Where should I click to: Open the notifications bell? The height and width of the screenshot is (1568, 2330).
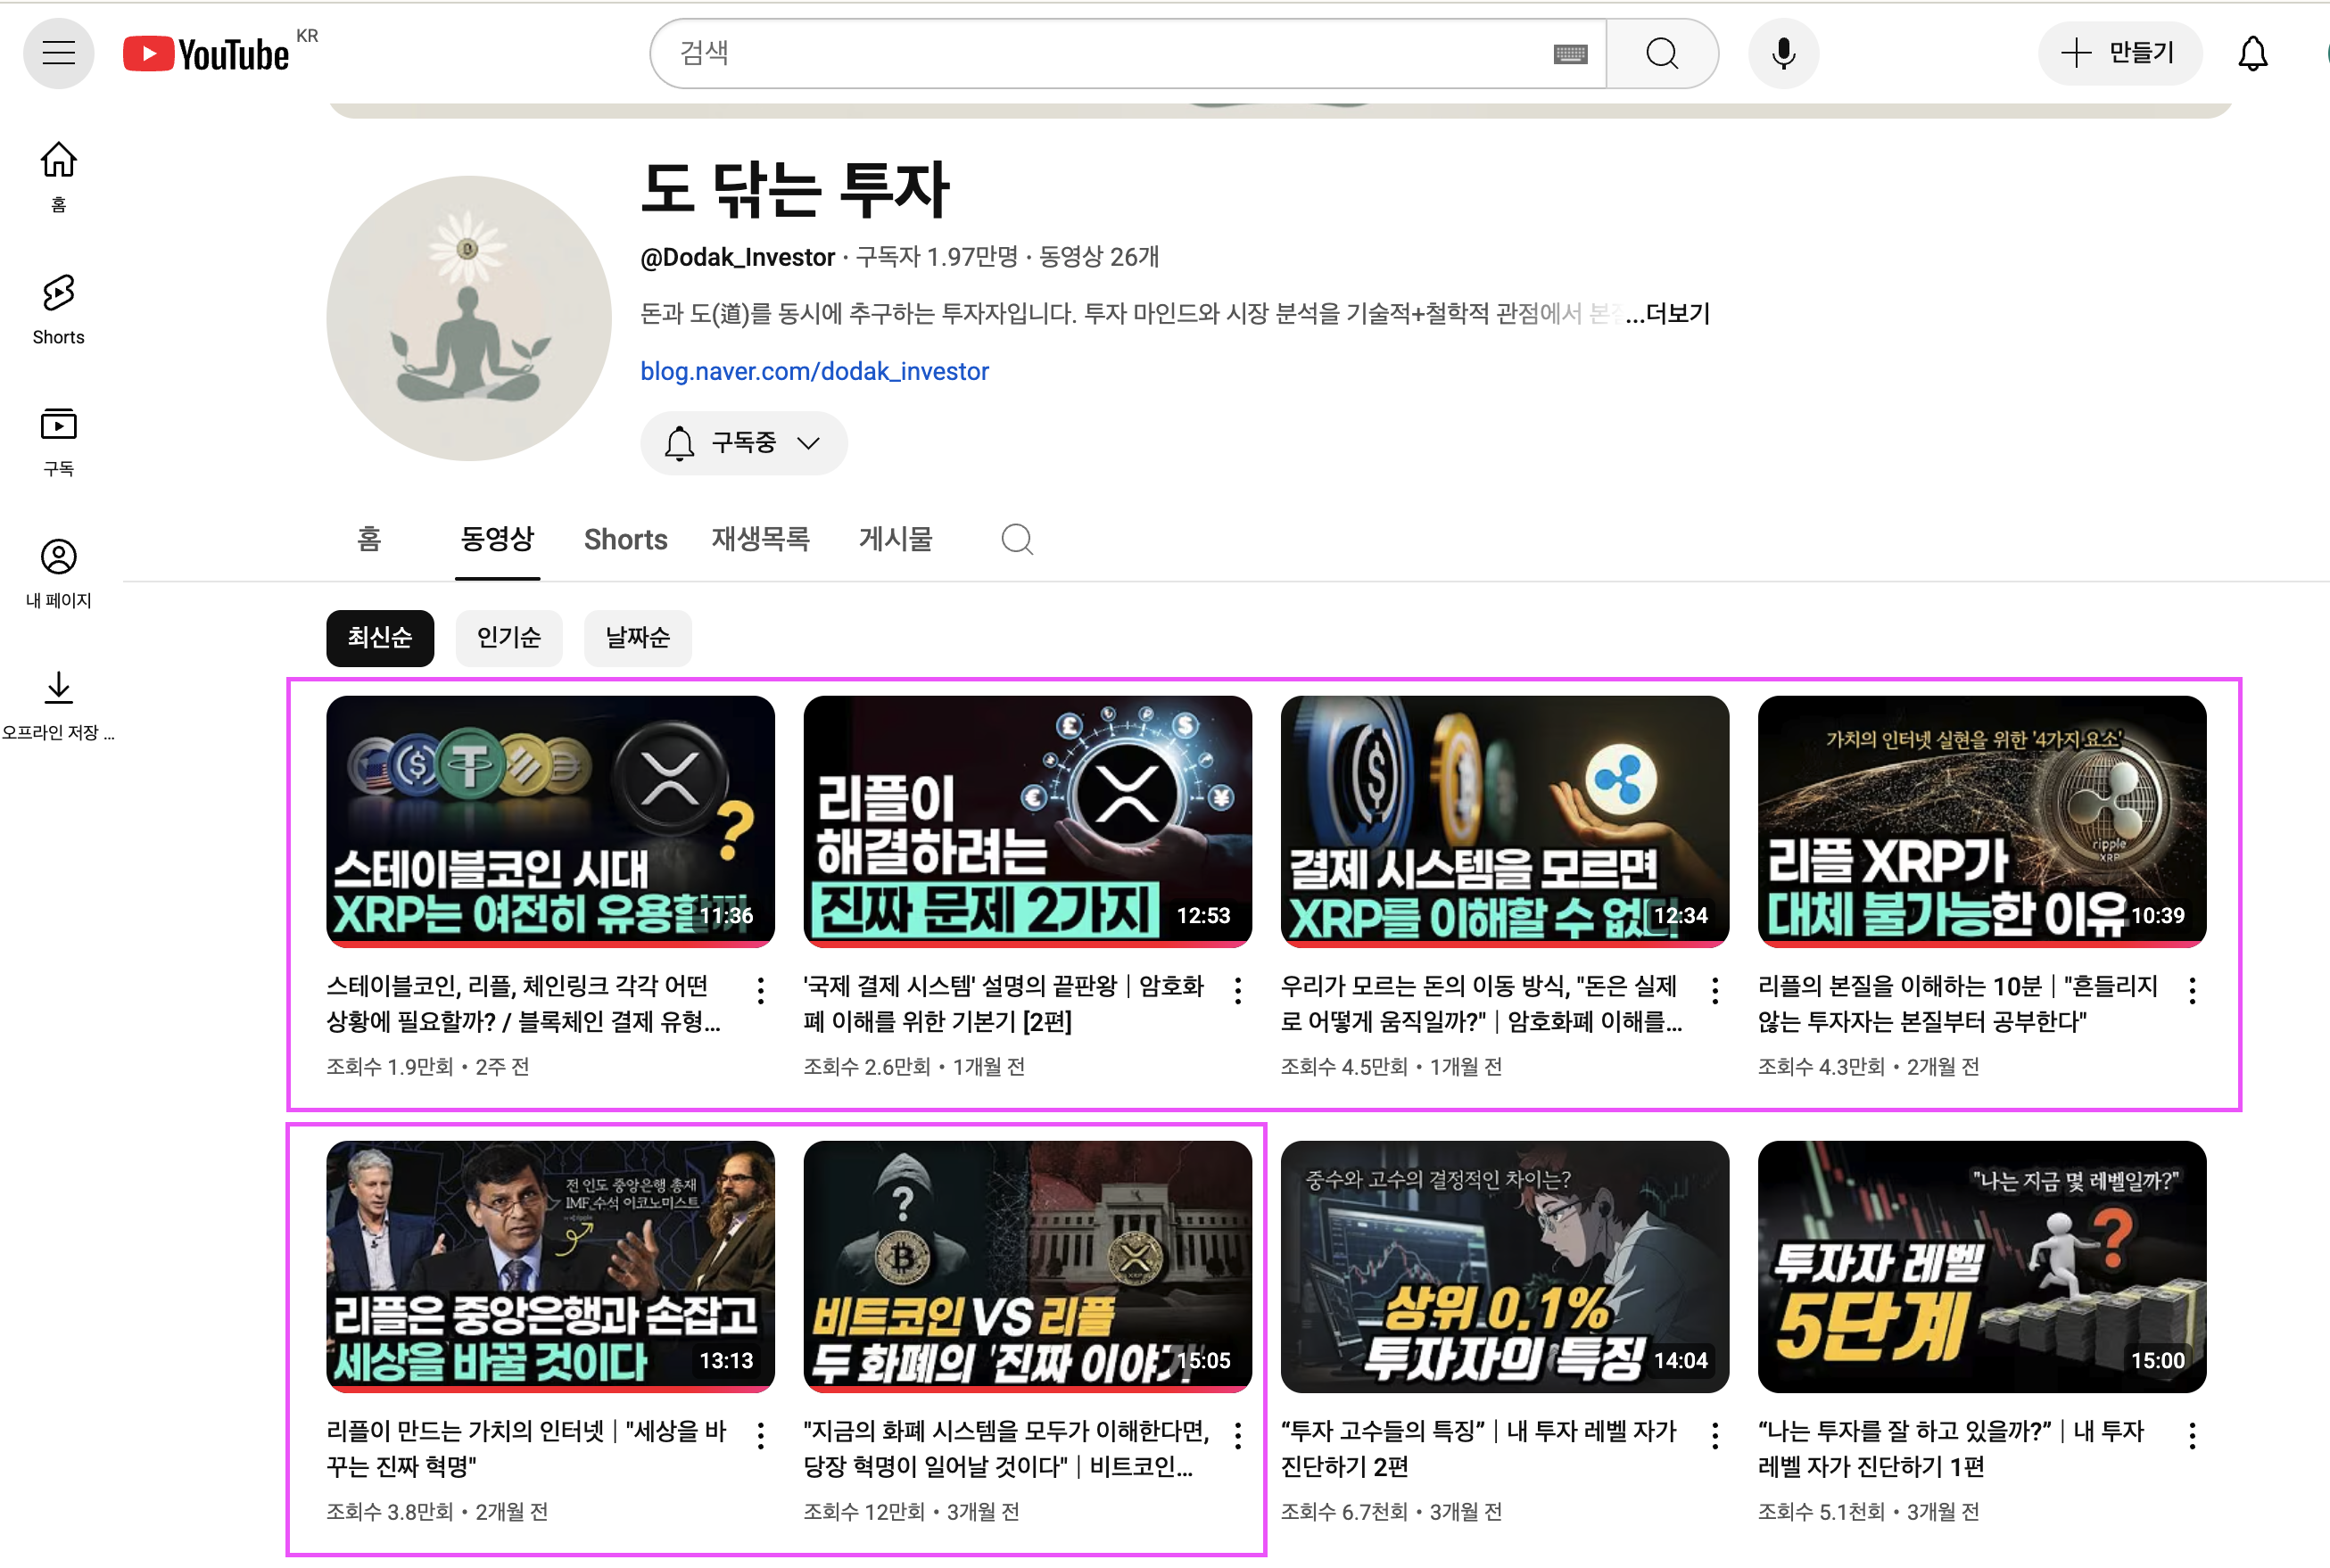click(x=2252, y=54)
